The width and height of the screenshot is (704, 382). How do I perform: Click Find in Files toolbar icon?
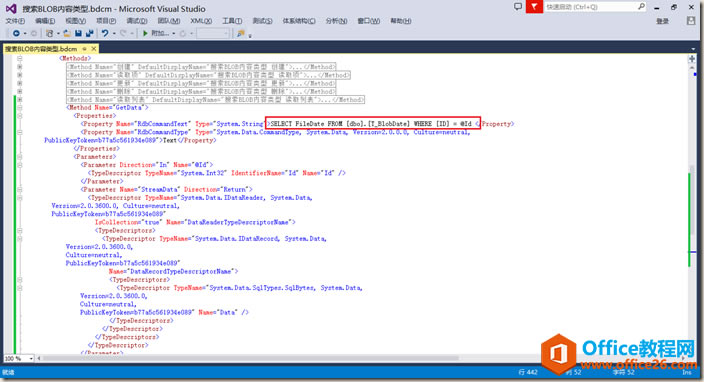coord(241,33)
